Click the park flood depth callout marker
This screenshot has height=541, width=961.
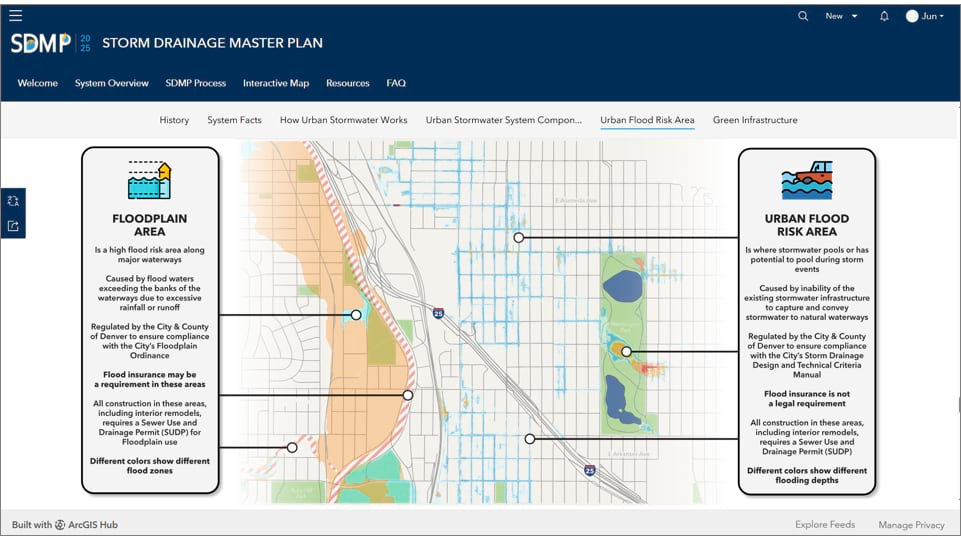pyautogui.click(x=626, y=352)
